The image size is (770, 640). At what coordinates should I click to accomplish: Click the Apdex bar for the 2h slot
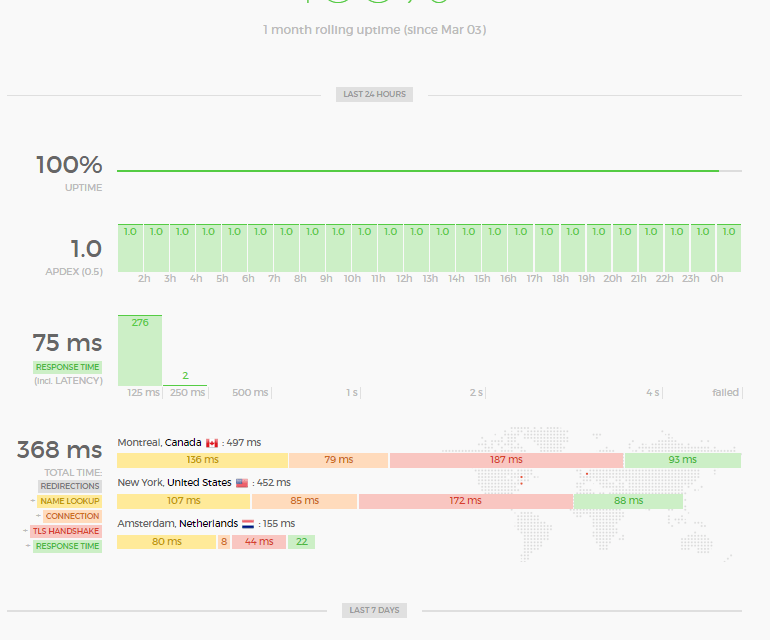click(x=156, y=248)
